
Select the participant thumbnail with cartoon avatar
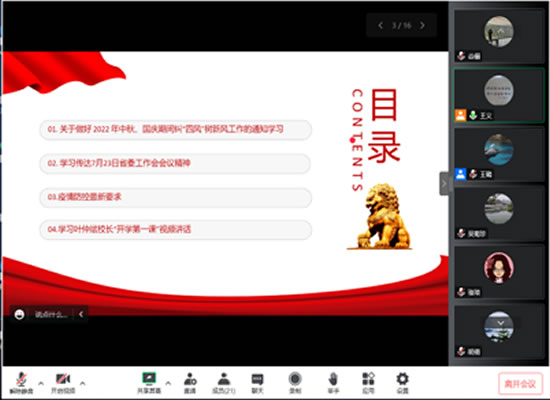click(499, 273)
